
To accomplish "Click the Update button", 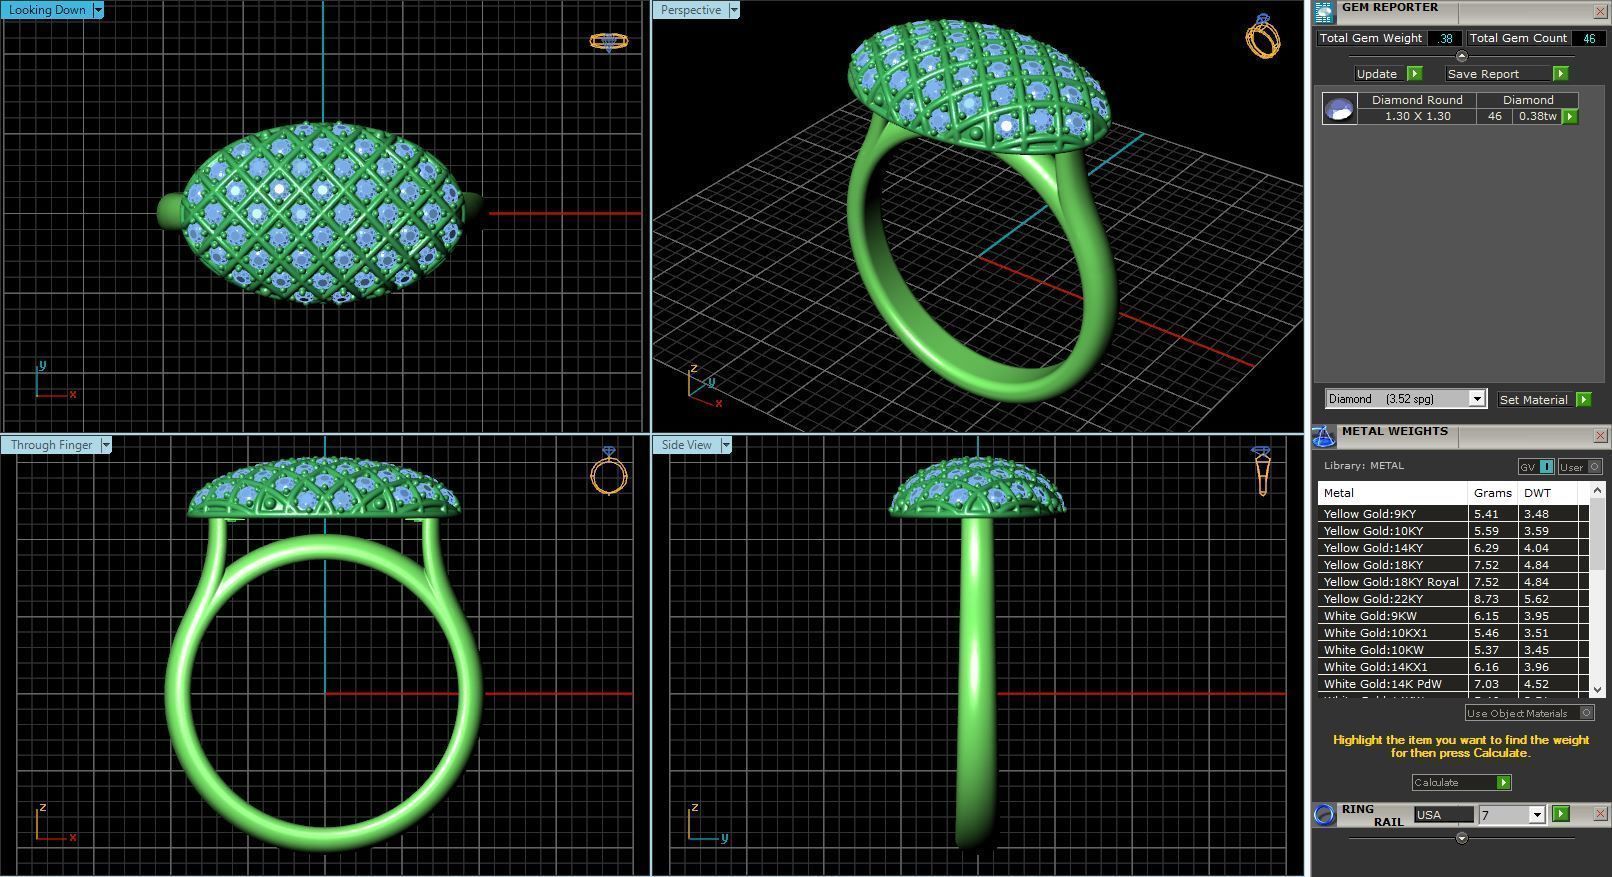I will coord(1377,74).
